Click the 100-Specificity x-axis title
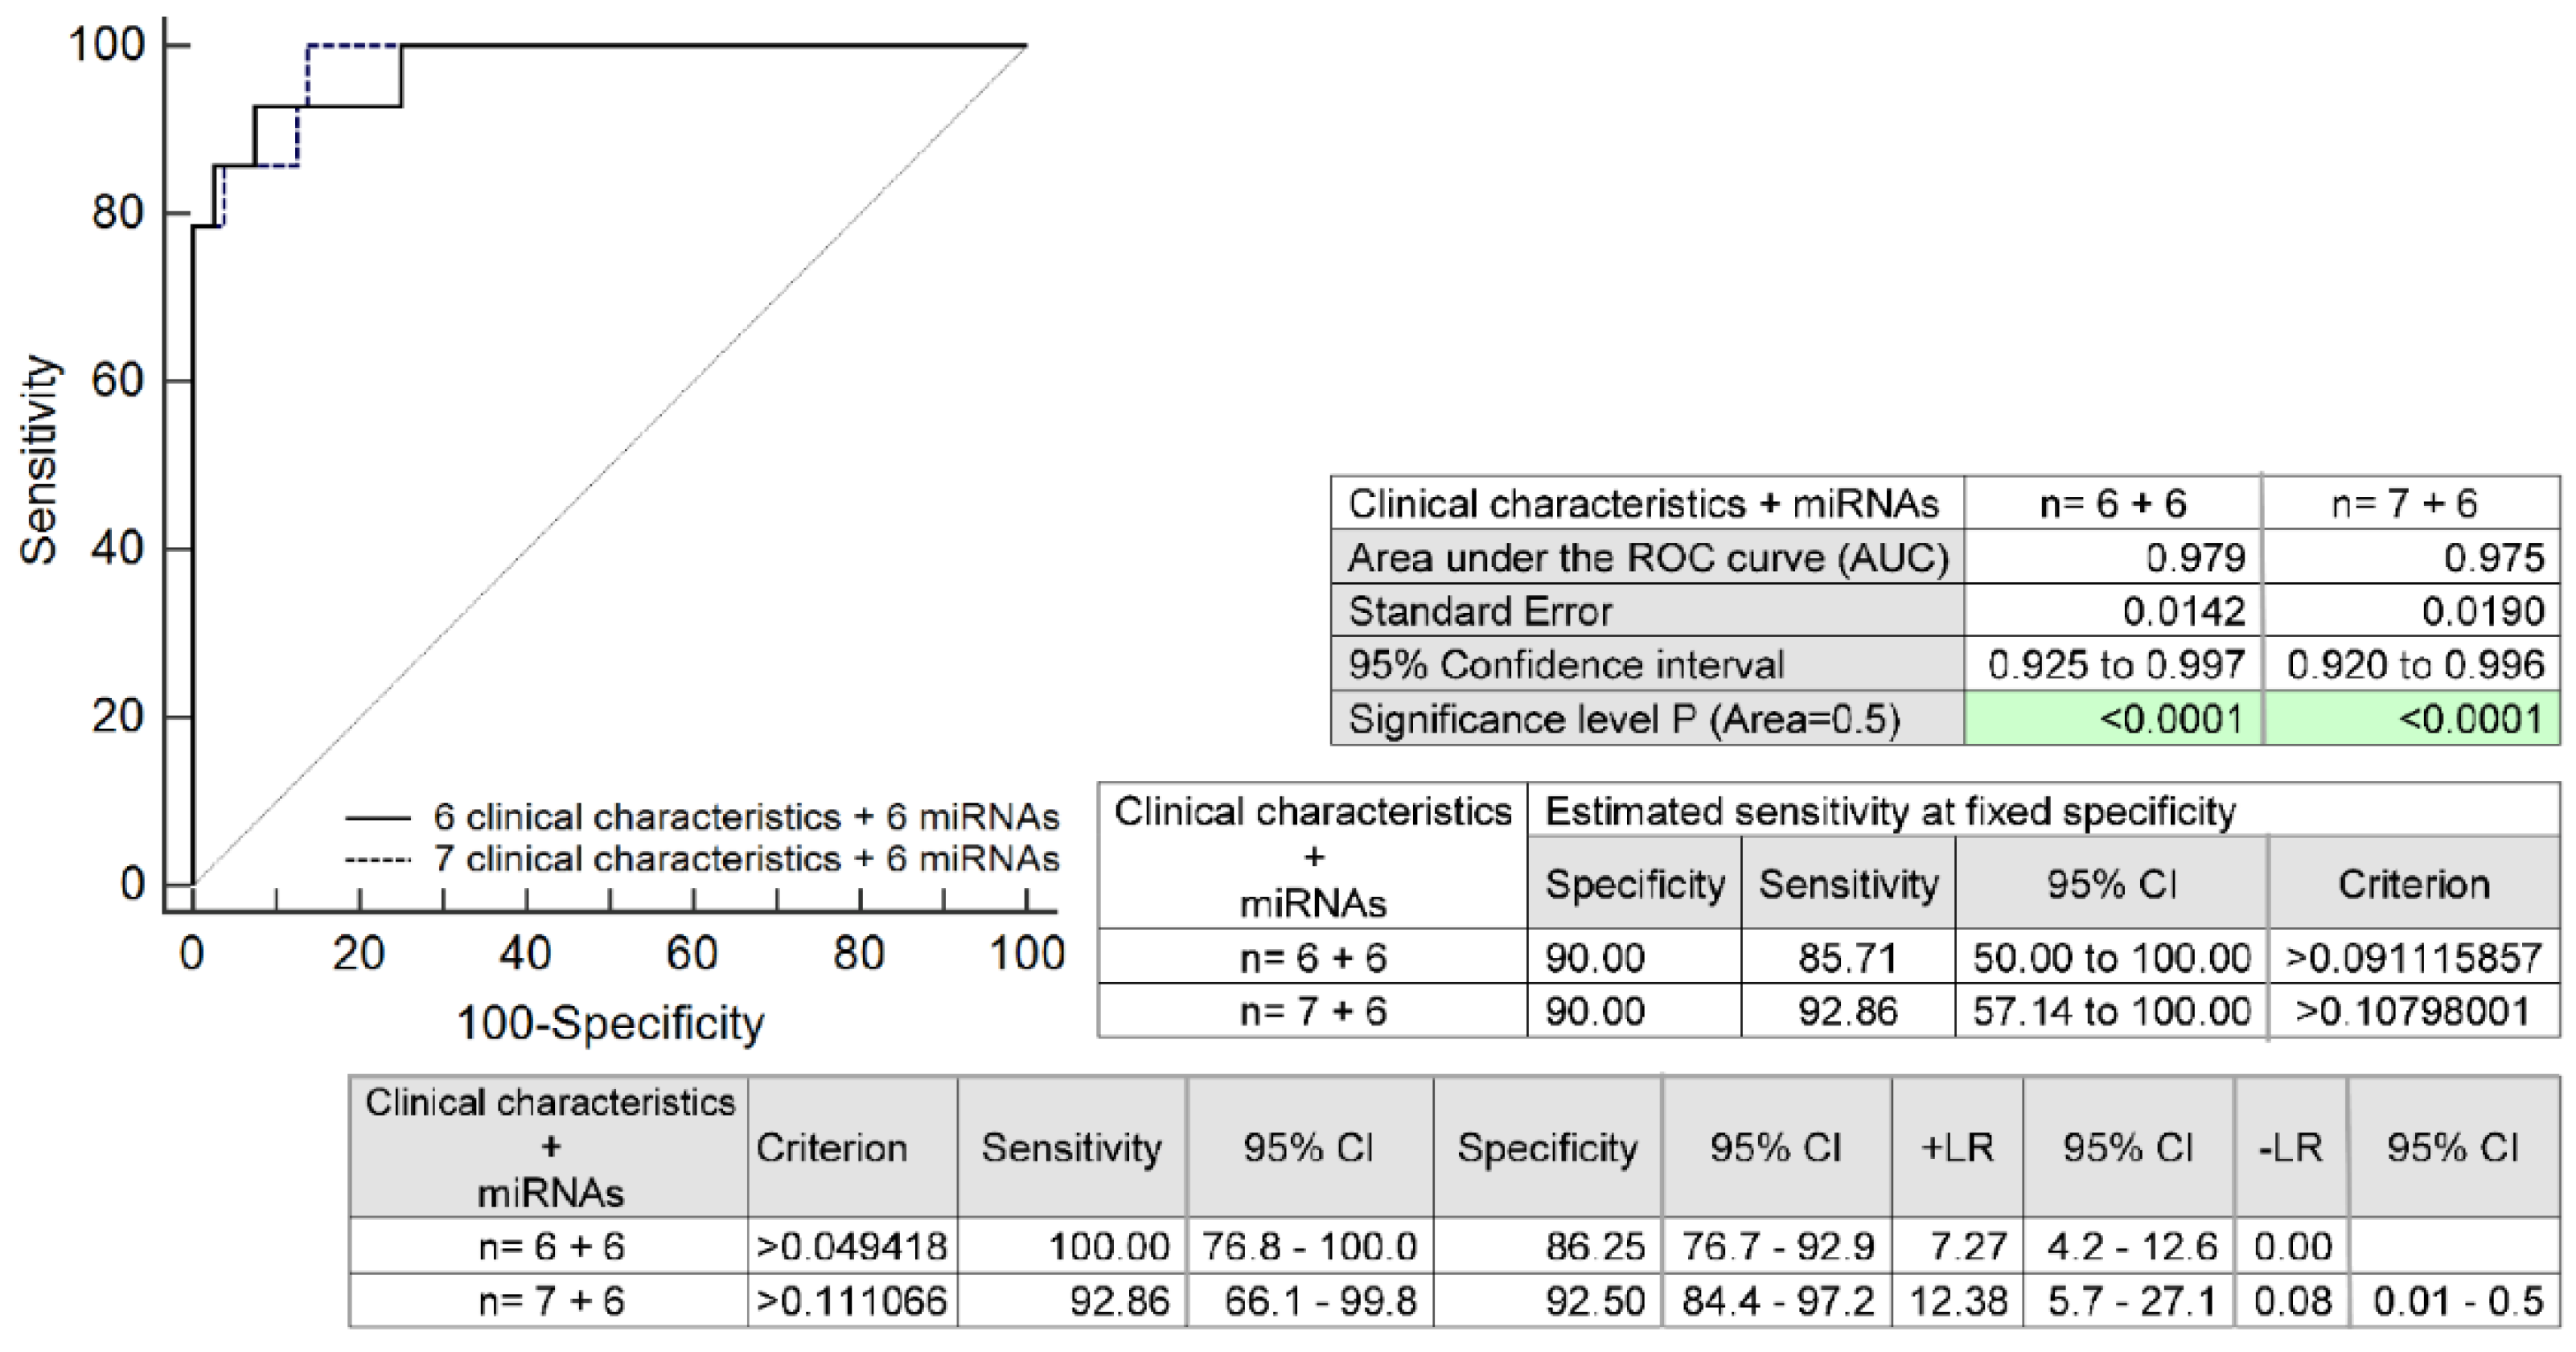 click(610, 1024)
